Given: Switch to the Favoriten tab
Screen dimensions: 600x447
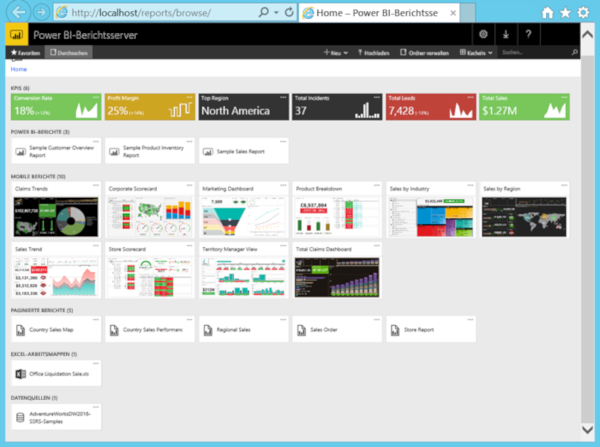Looking at the screenshot, I should point(25,52).
